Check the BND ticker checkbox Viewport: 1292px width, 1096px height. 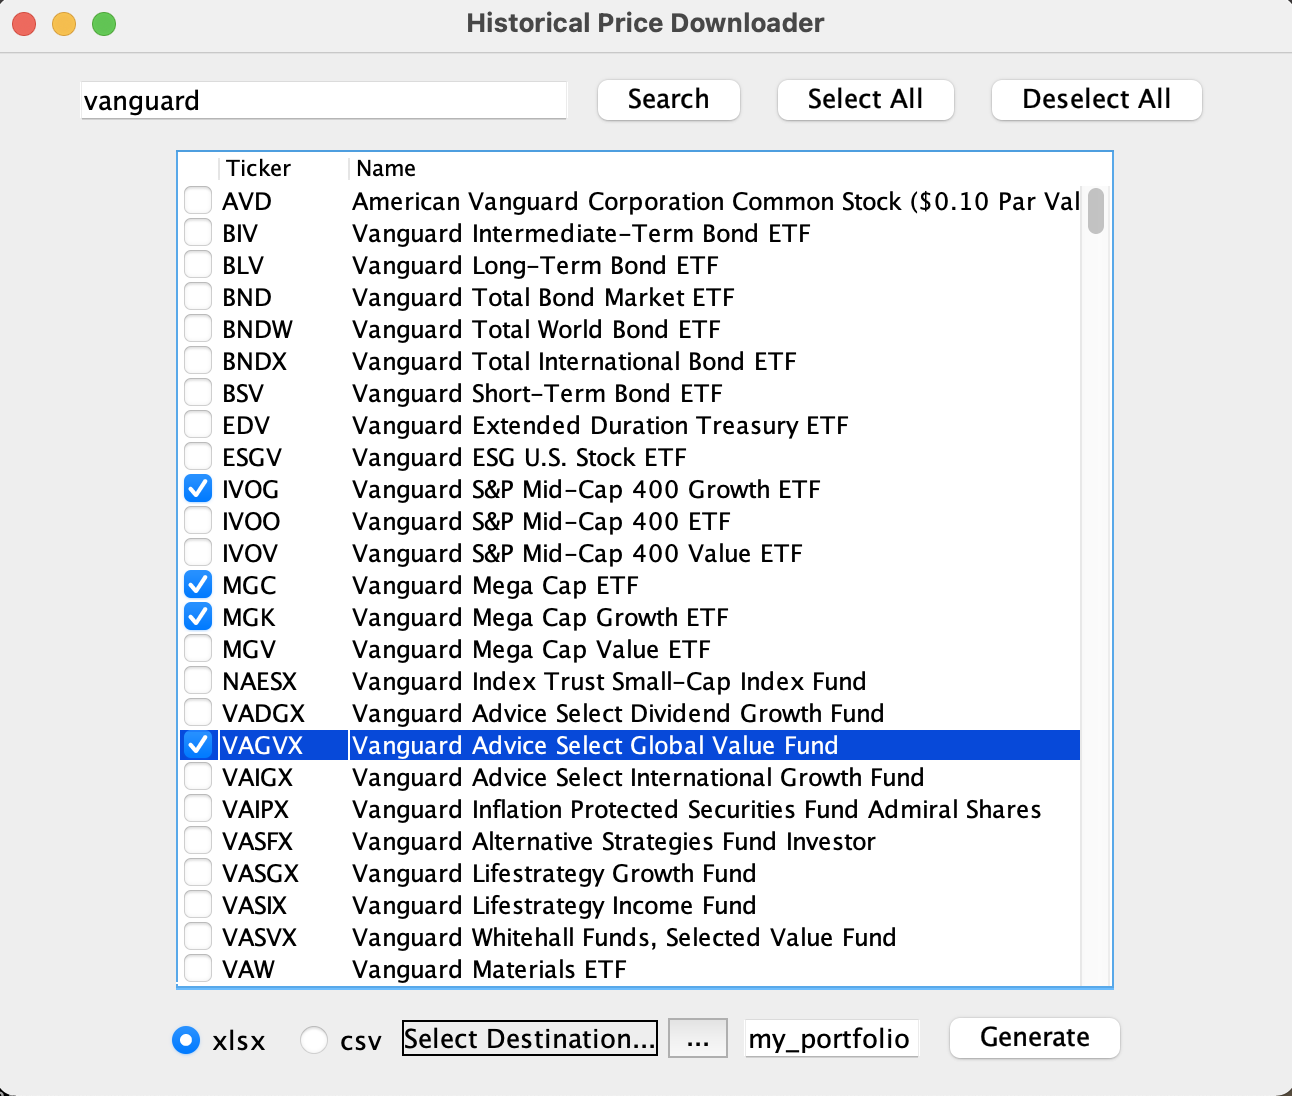click(198, 297)
